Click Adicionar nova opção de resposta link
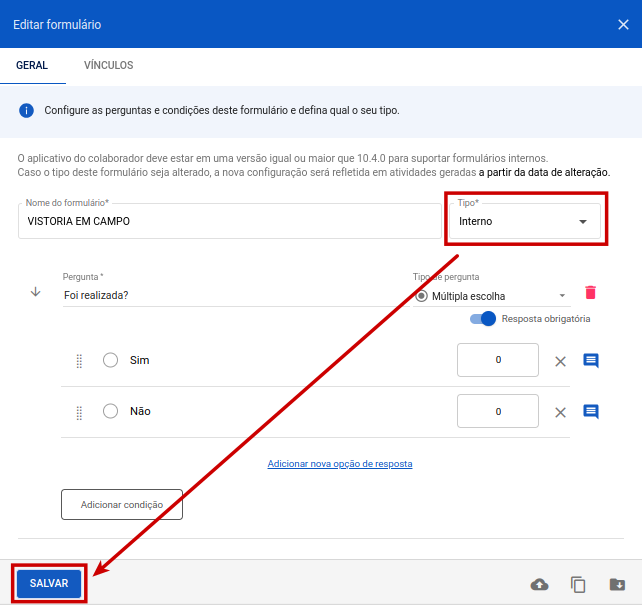 point(340,464)
